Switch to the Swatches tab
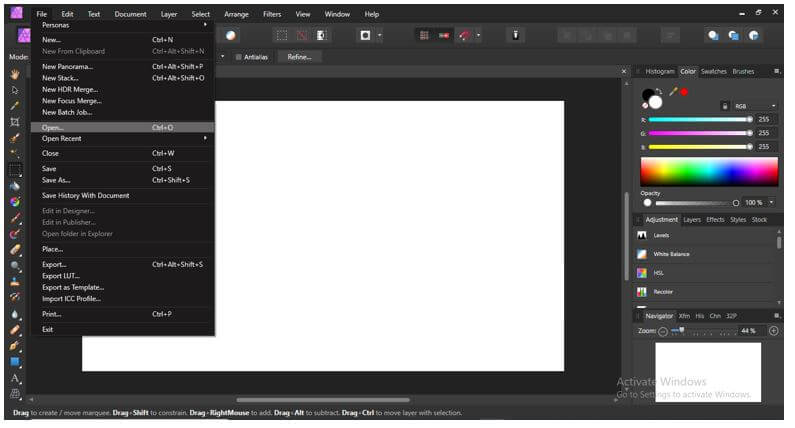The height and width of the screenshot is (428, 795). pyautogui.click(x=713, y=72)
